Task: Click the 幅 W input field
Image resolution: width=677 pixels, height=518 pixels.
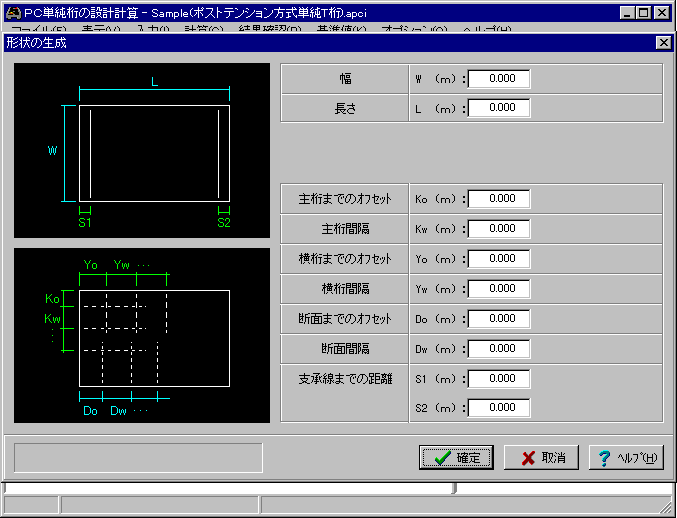Action: point(499,79)
